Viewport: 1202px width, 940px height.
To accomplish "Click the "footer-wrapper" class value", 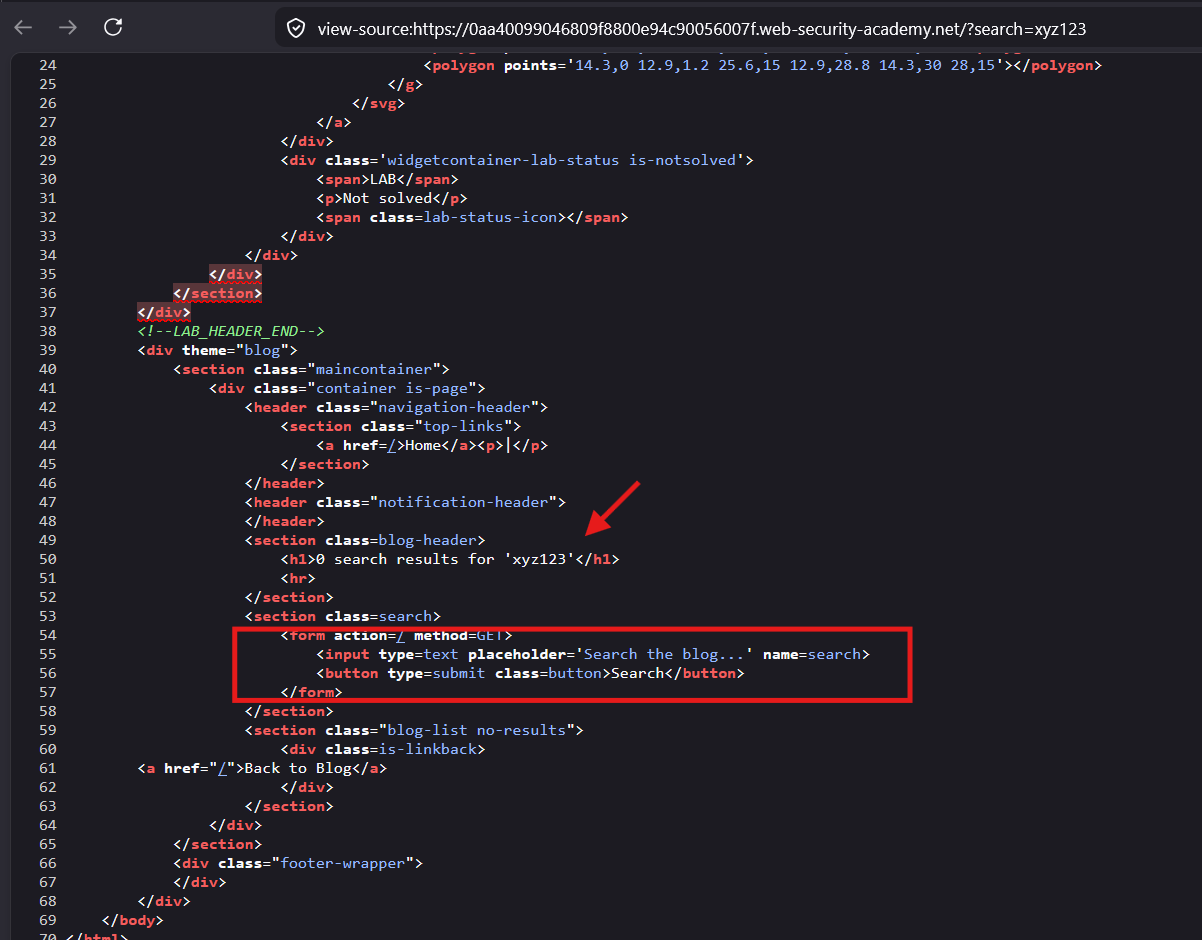I will point(343,863).
